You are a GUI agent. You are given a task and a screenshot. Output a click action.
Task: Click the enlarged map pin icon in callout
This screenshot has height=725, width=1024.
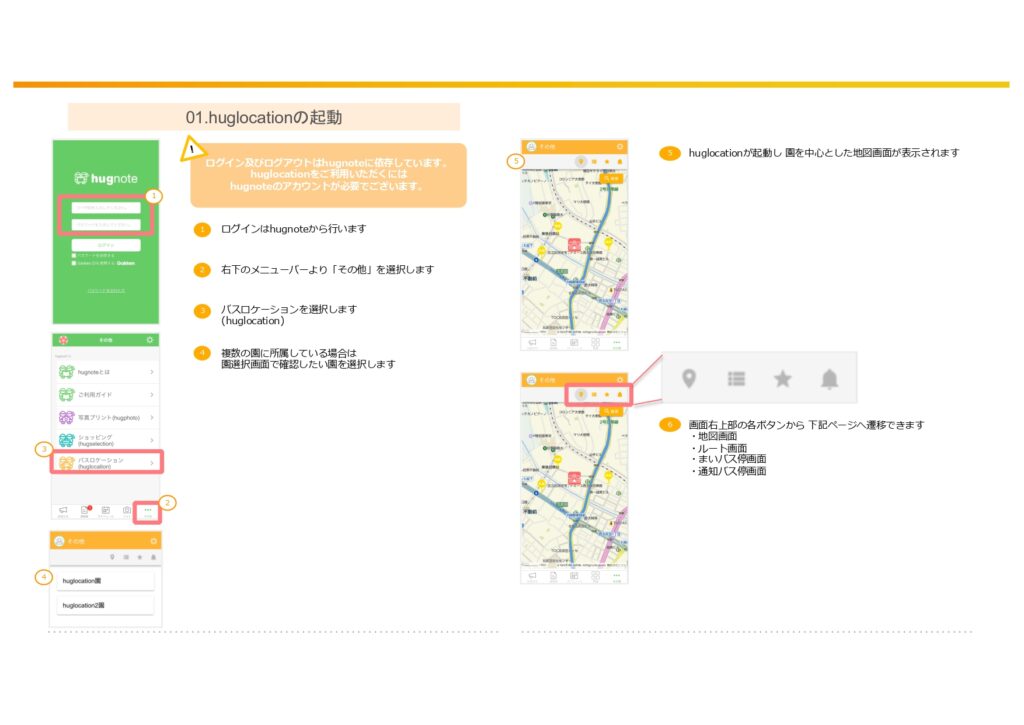[688, 378]
